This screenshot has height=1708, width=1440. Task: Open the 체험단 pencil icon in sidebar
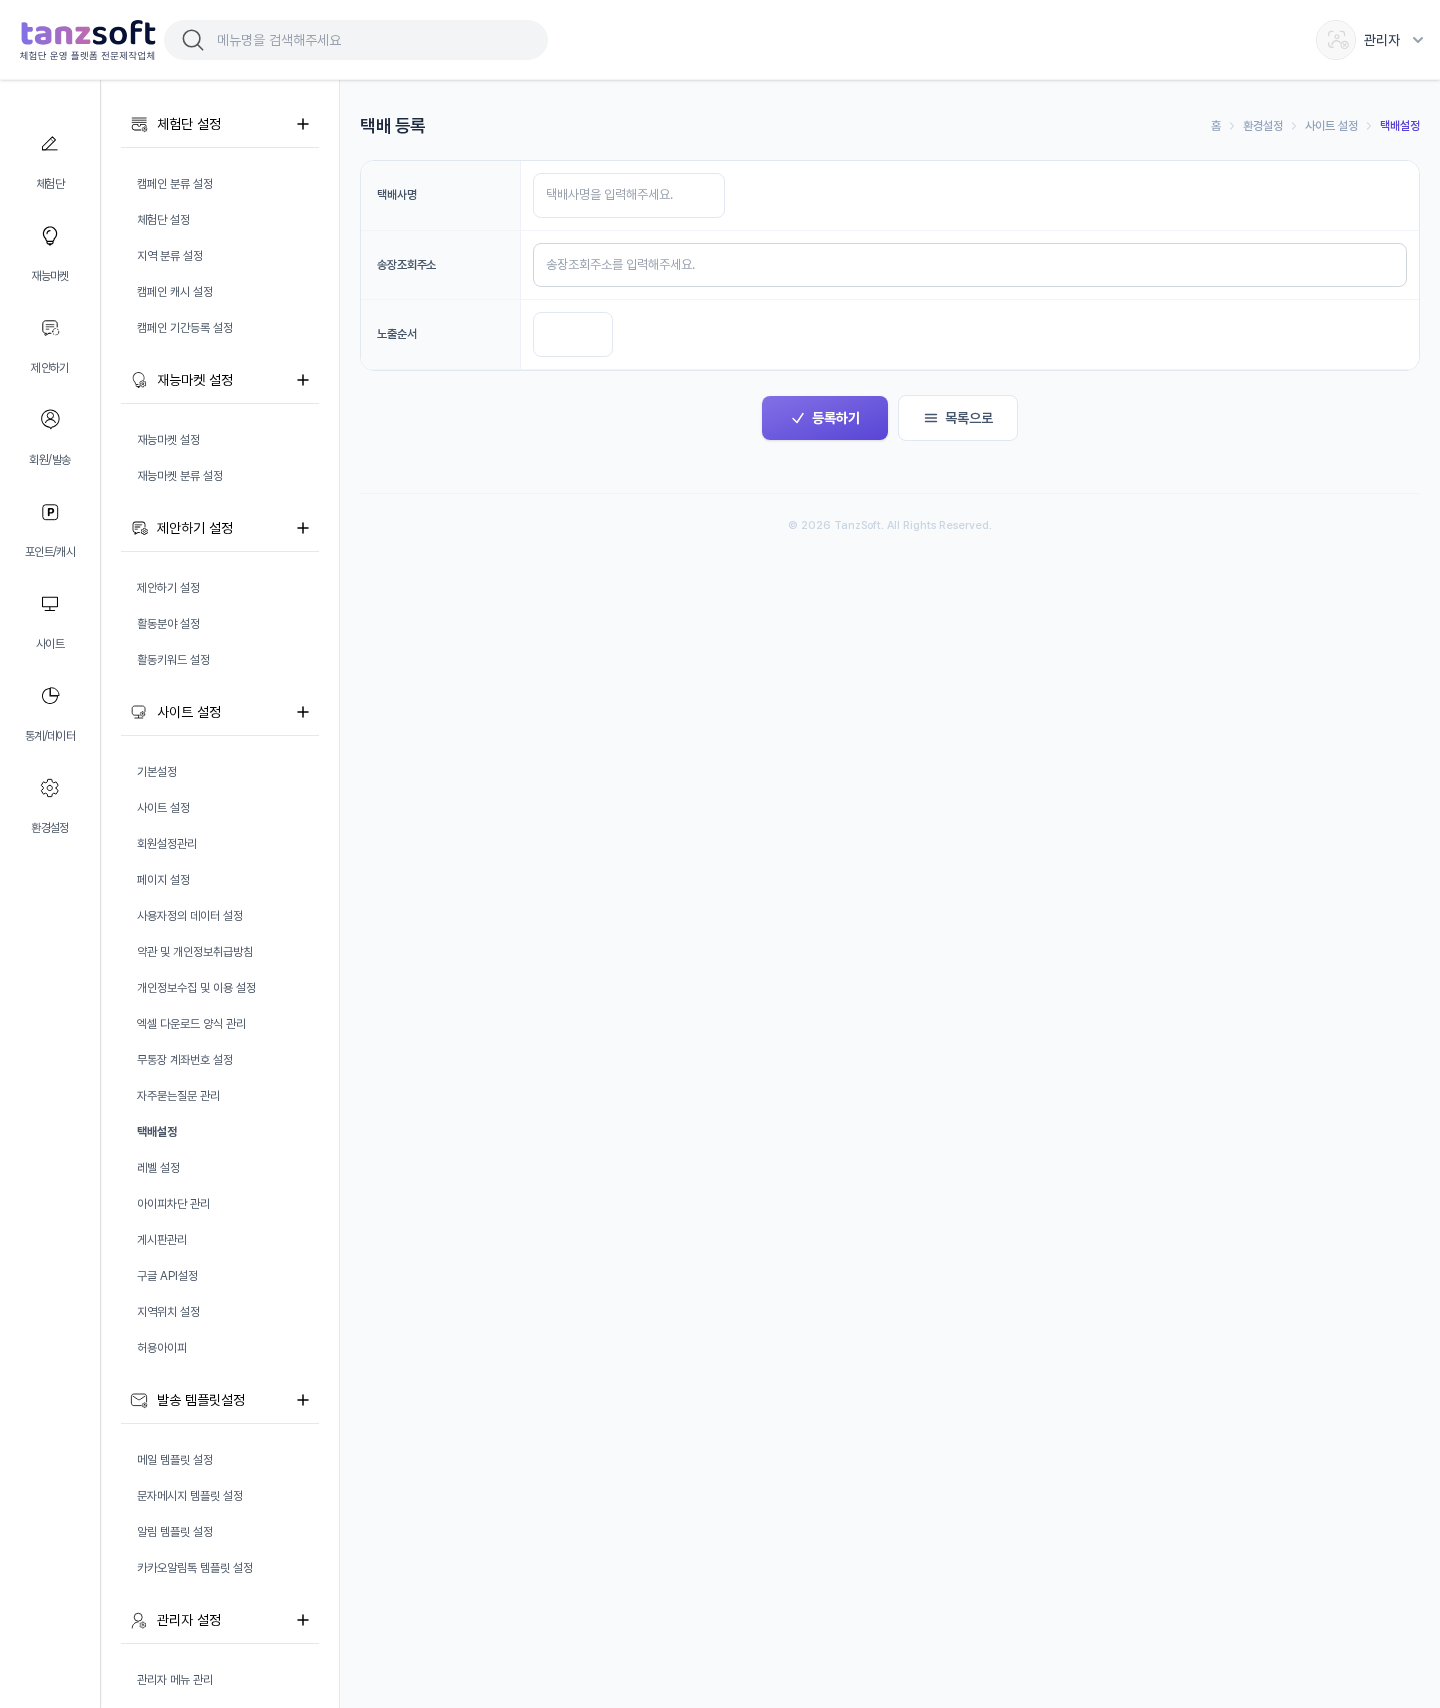[x=50, y=144]
